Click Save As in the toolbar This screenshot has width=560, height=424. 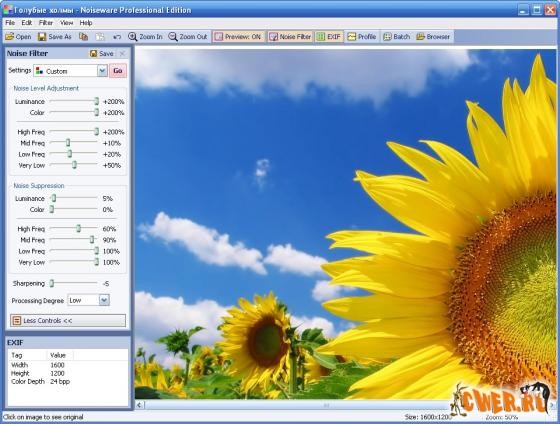tap(55, 37)
